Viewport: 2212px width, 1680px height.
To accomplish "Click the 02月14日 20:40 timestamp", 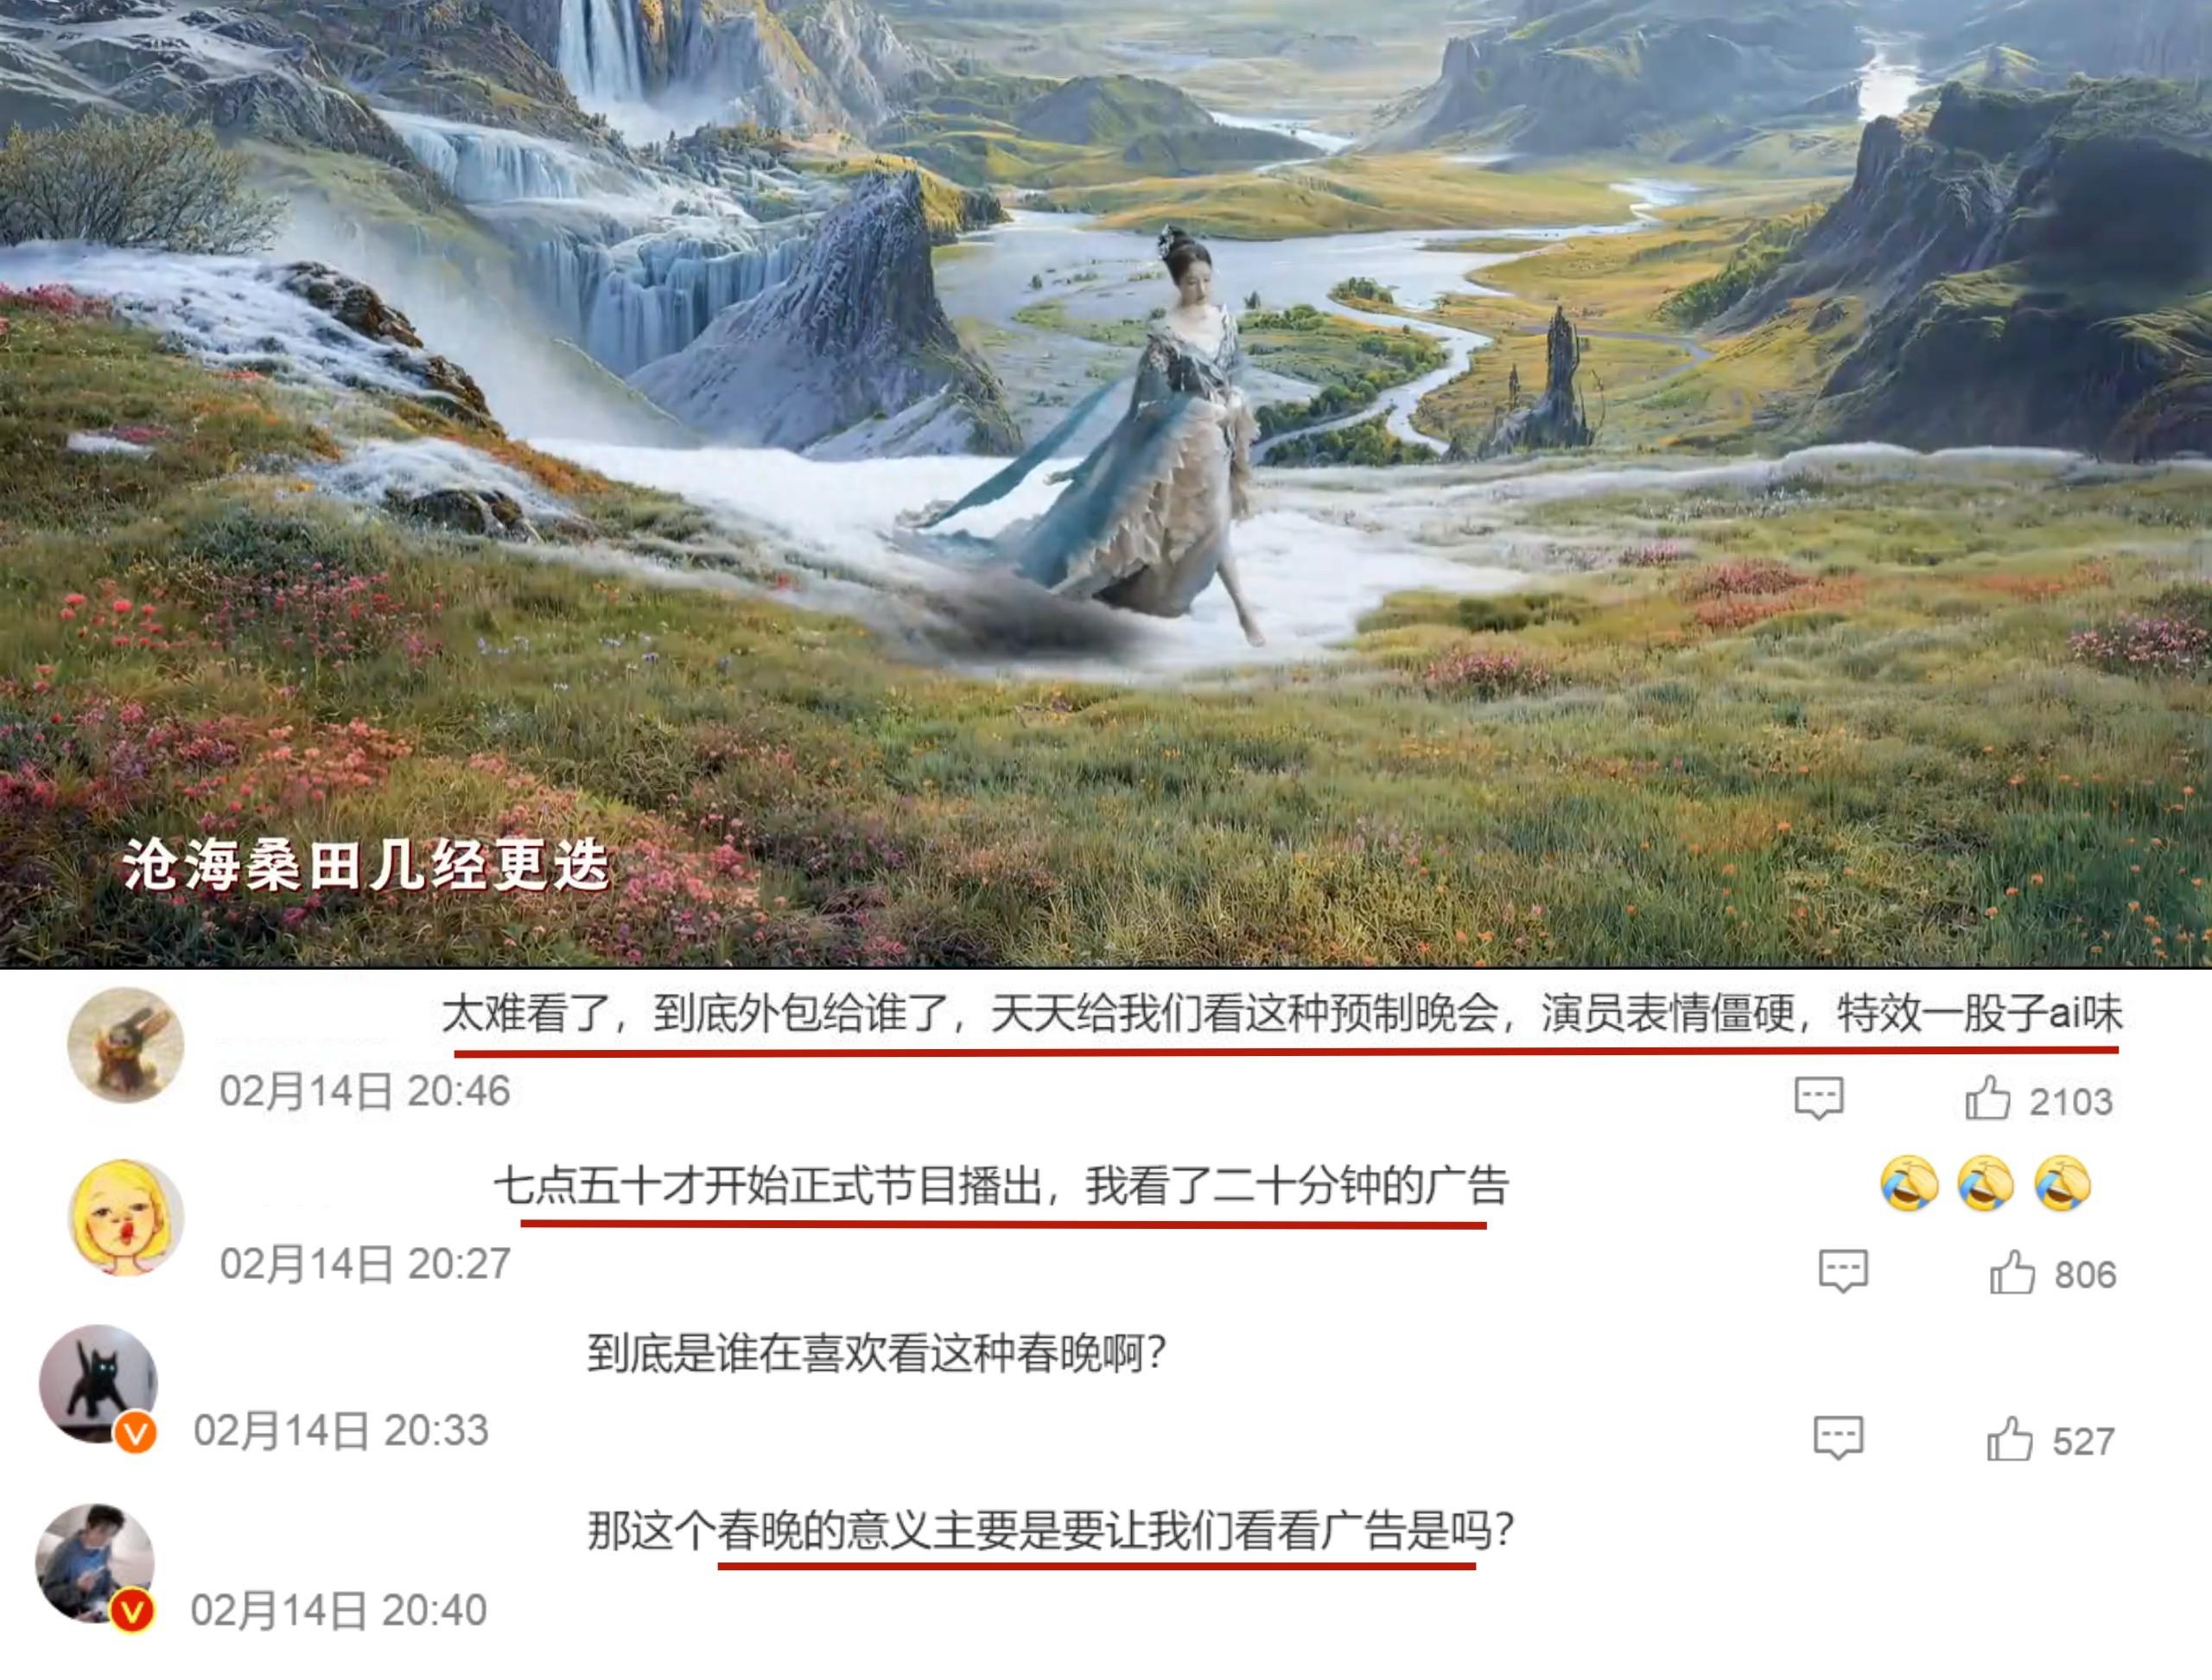I will pyautogui.click(x=339, y=1610).
